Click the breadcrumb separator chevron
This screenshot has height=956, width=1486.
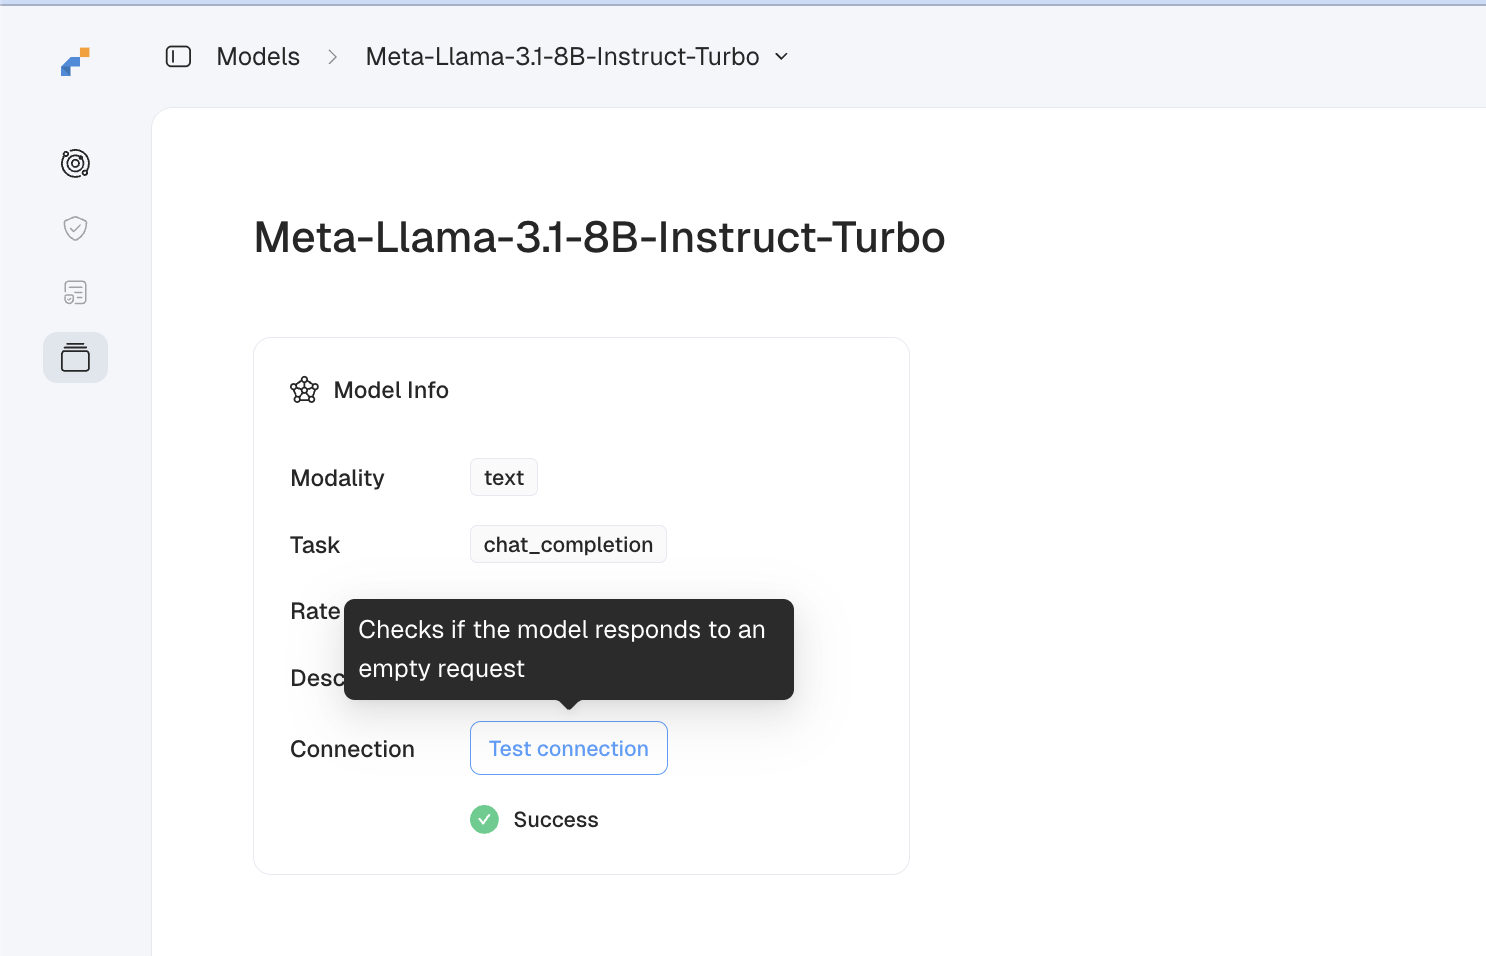[x=333, y=57]
